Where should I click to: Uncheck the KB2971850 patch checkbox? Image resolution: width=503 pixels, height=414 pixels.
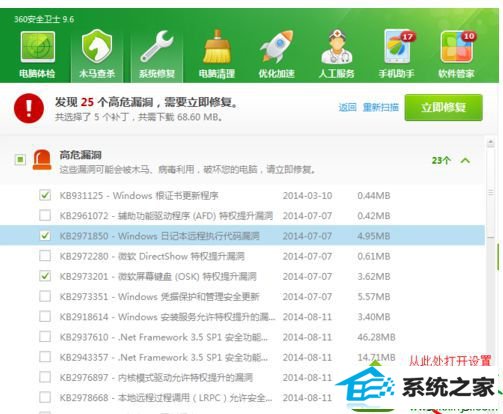pos(45,236)
